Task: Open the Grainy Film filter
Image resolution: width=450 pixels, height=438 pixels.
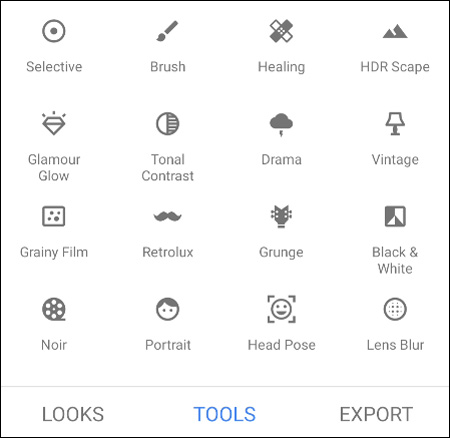Action: point(54,216)
